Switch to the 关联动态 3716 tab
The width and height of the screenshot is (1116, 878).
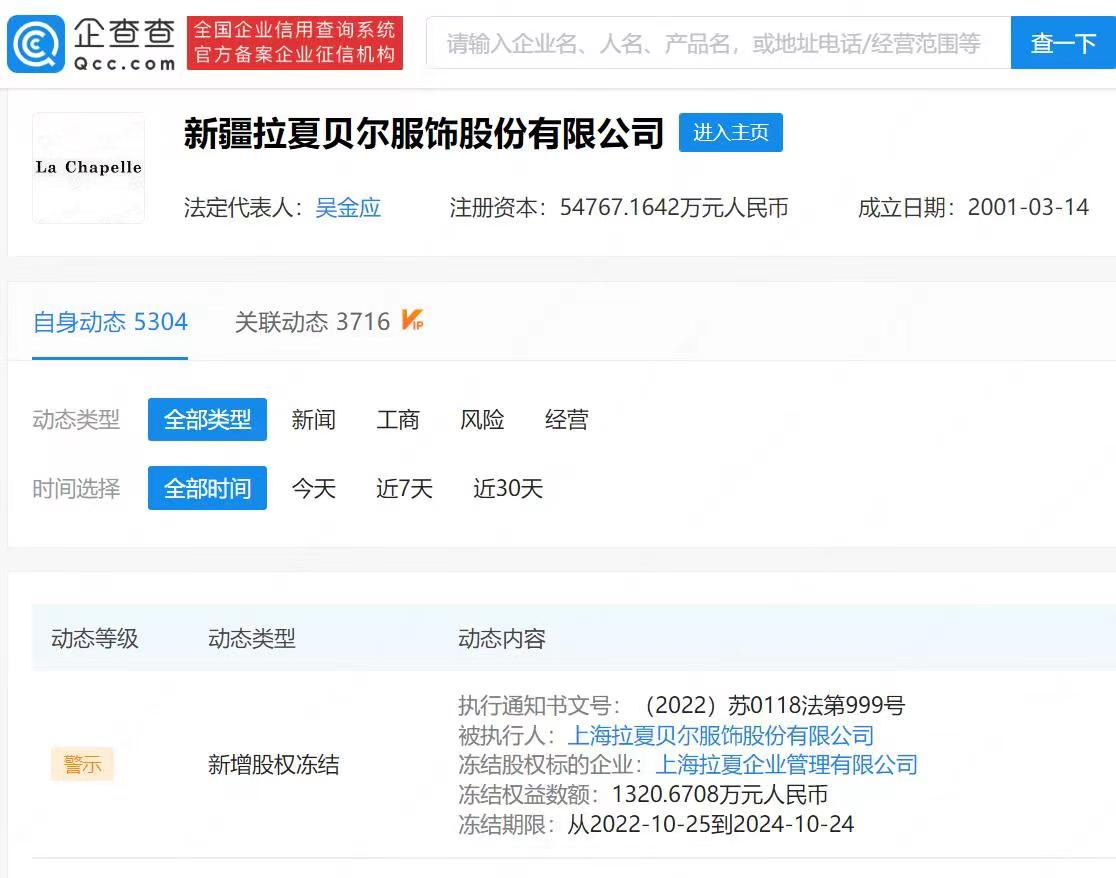(312, 322)
